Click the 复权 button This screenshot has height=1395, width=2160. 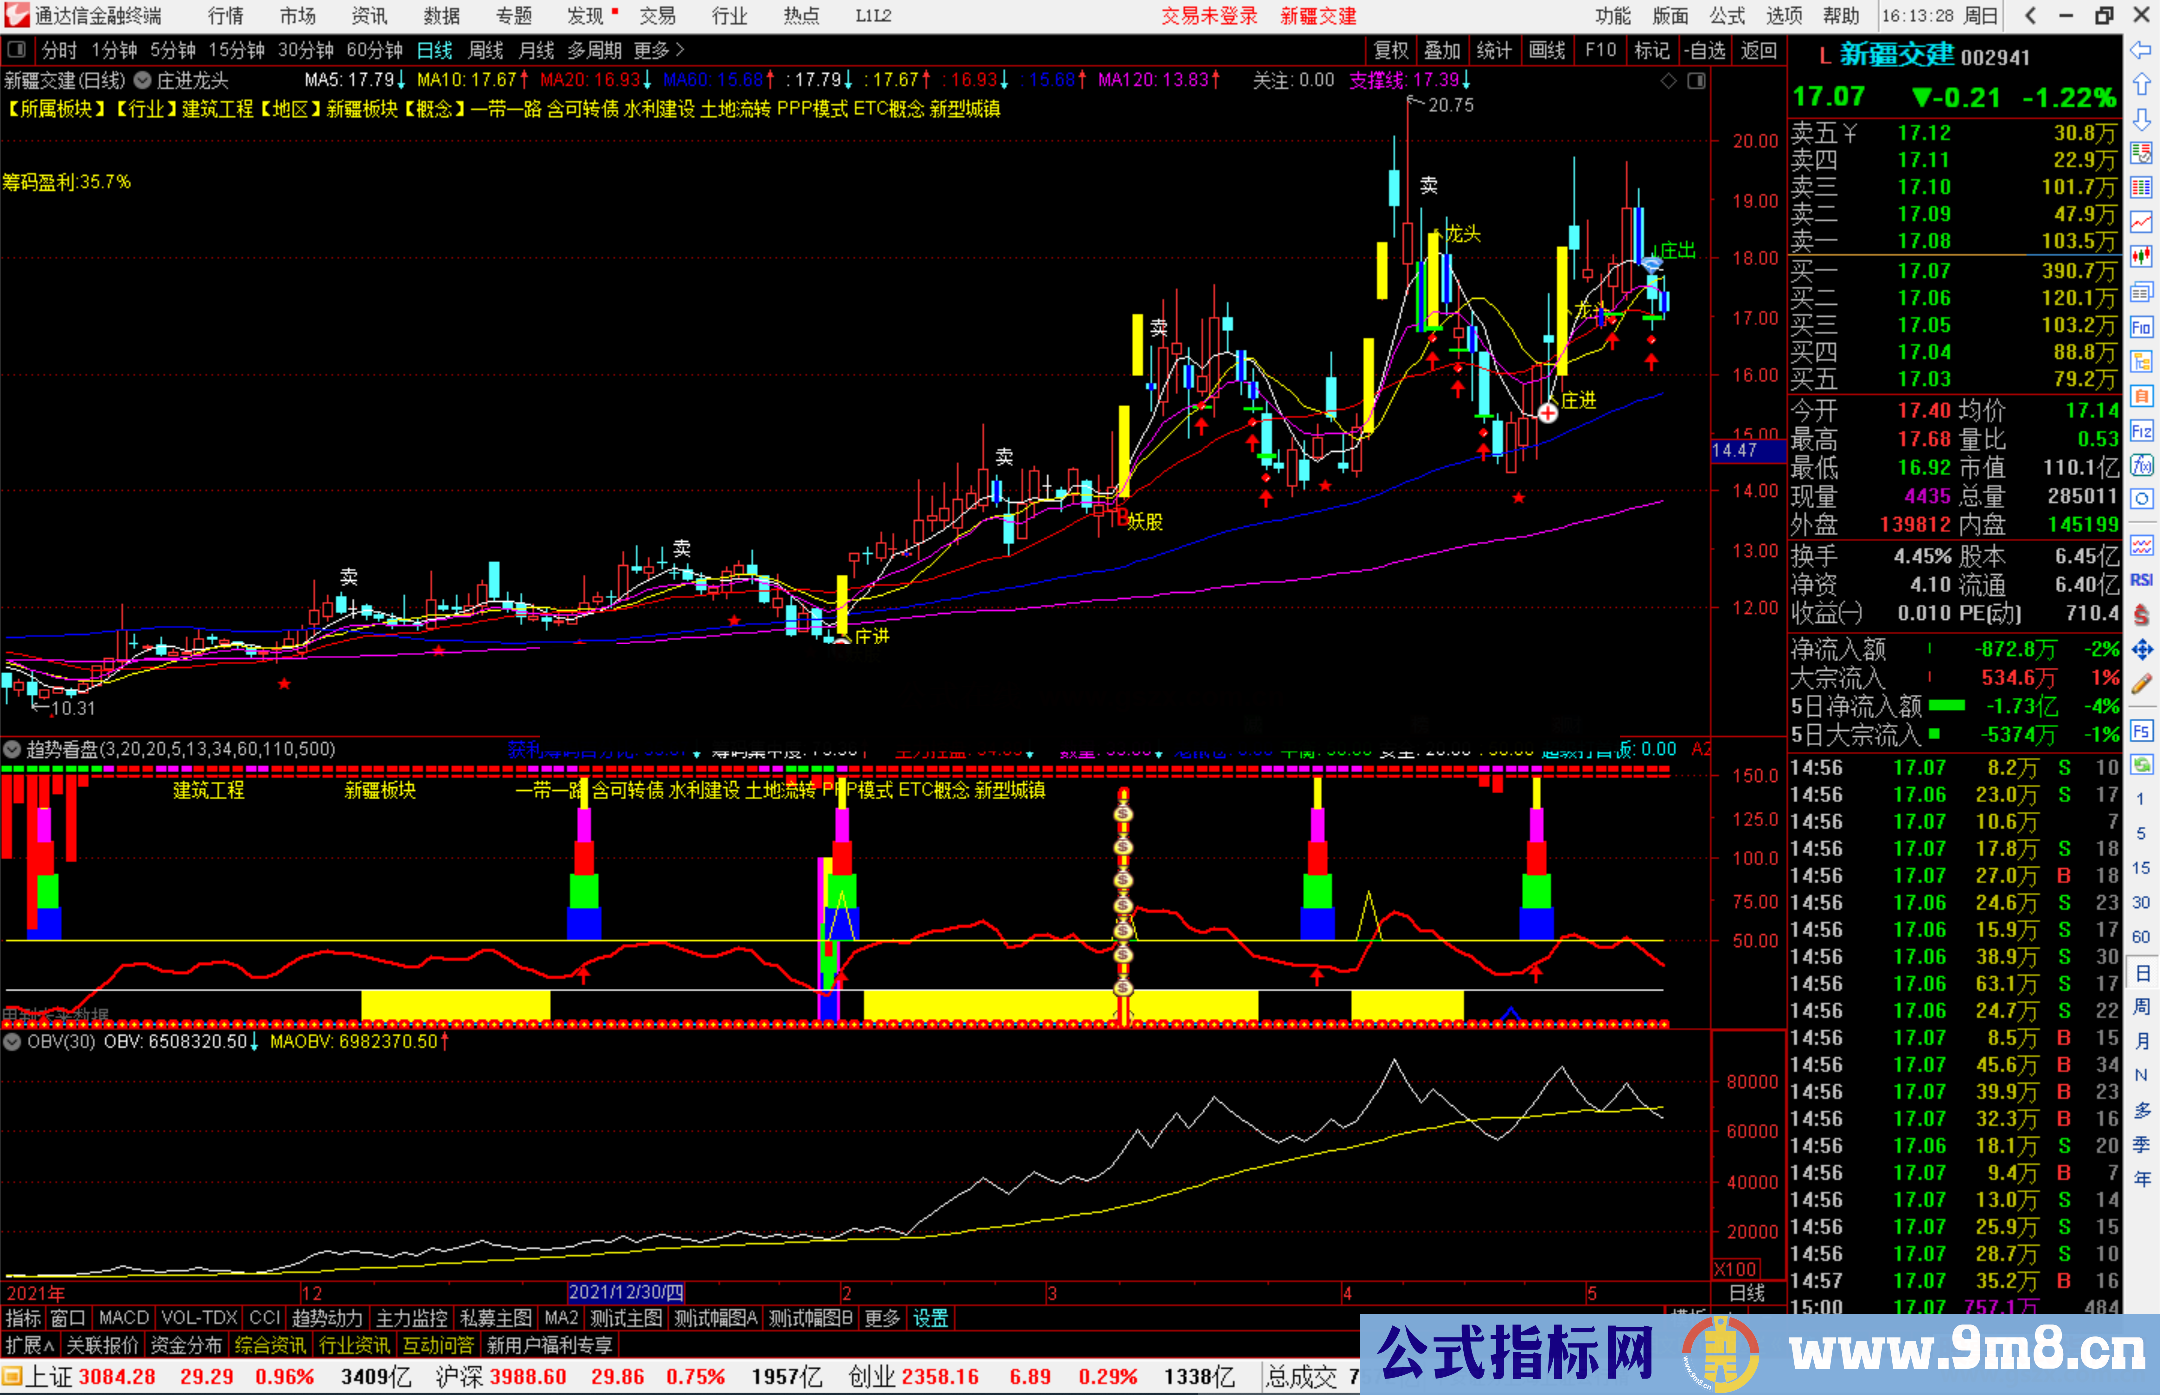(1391, 50)
